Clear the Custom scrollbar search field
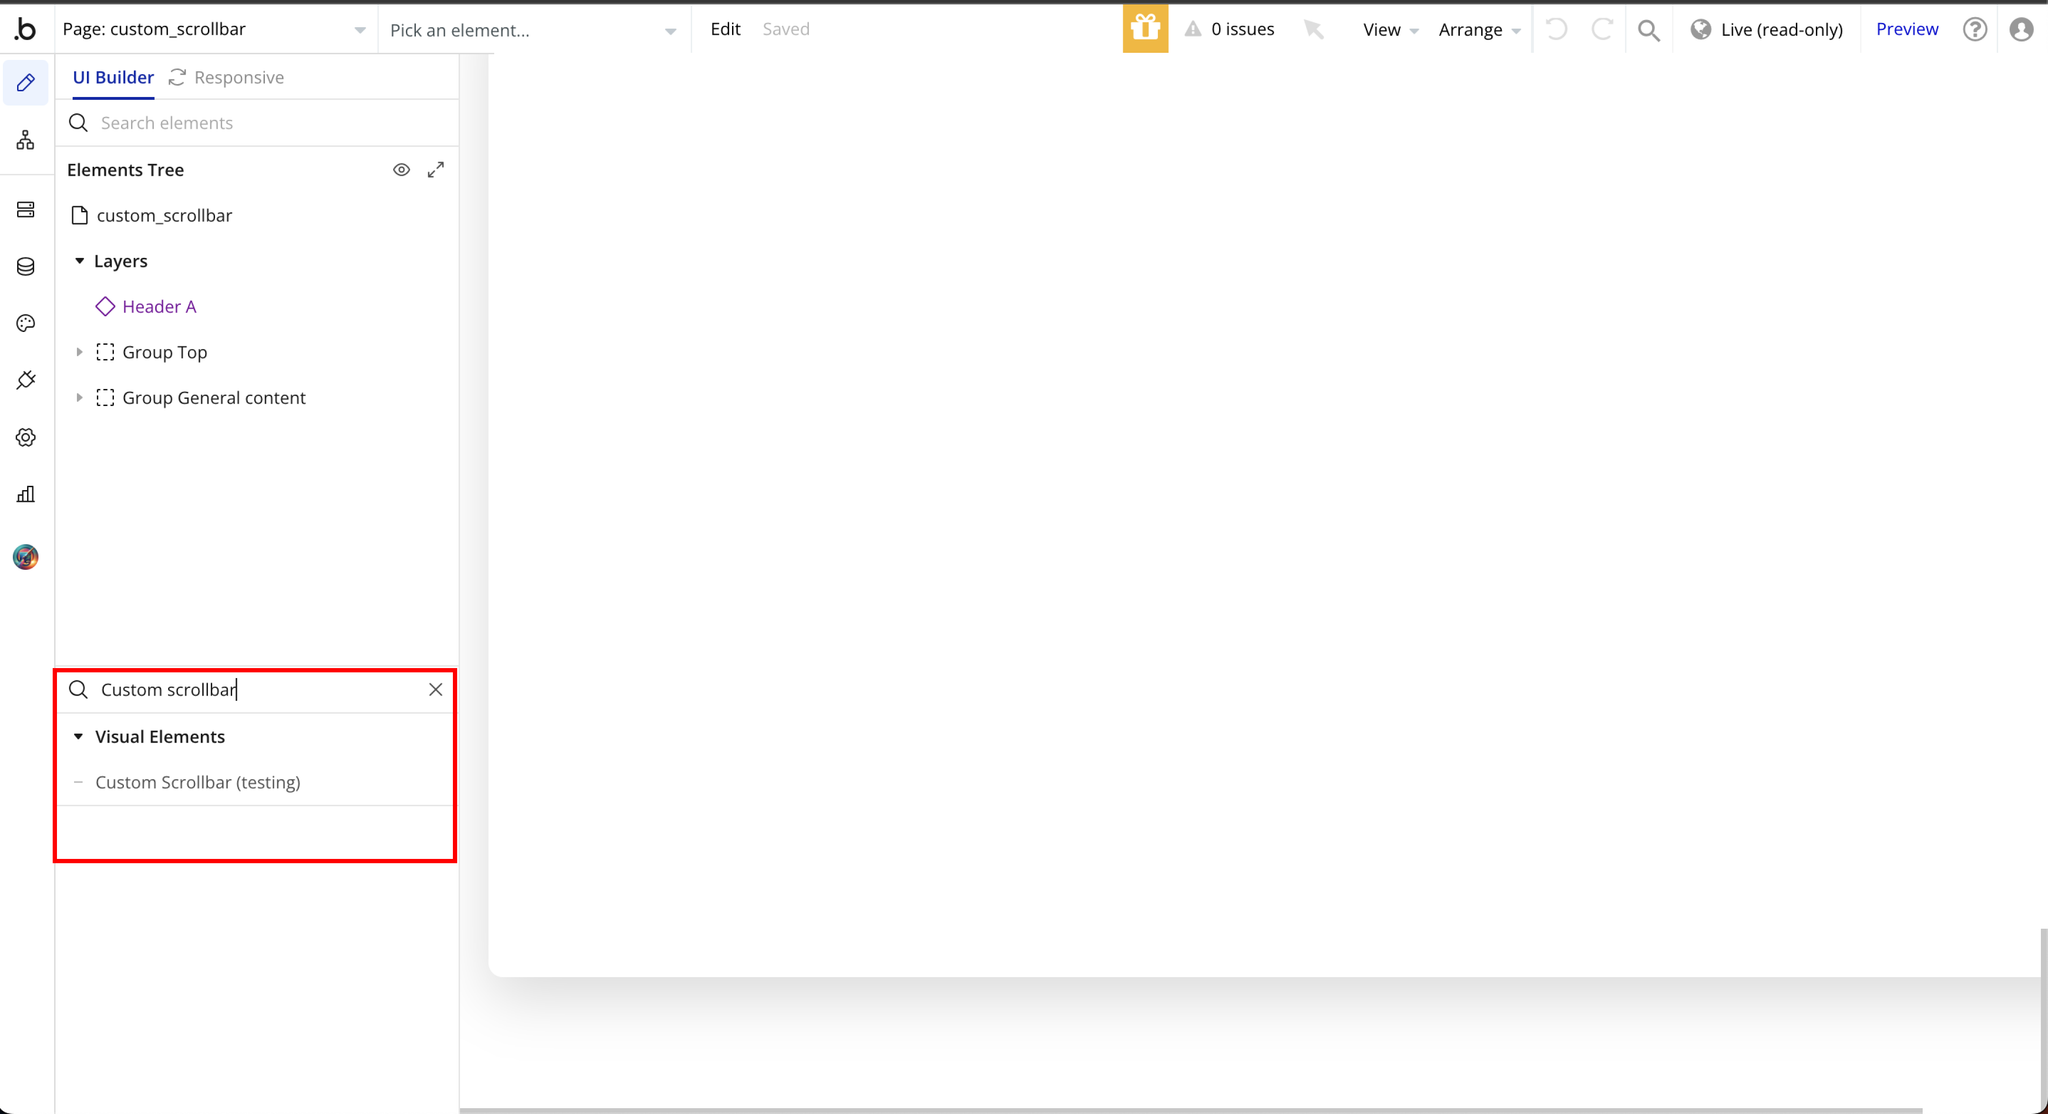The width and height of the screenshot is (2048, 1114). point(436,690)
